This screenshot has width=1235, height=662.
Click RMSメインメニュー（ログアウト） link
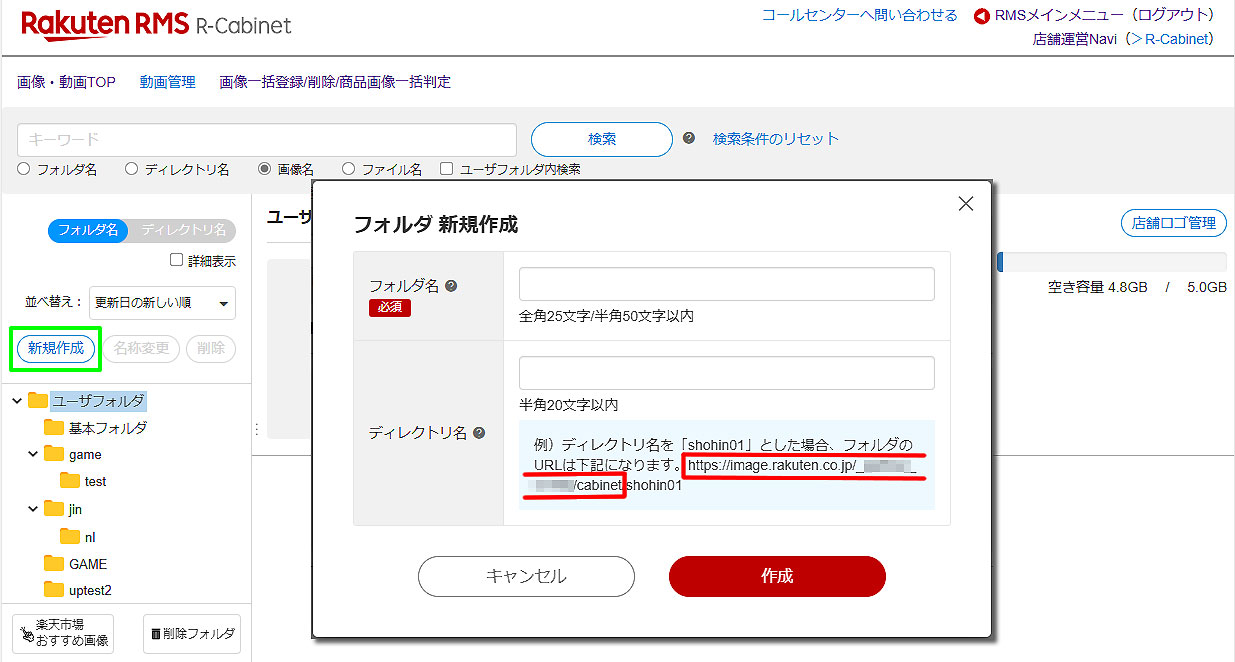pos(1105,15)
